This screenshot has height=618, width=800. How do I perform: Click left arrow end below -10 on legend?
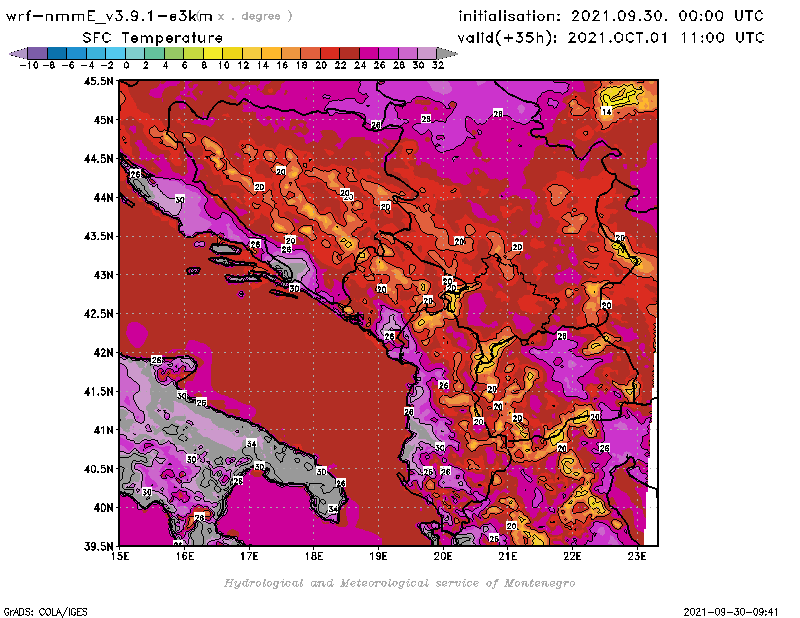[19, 54]
